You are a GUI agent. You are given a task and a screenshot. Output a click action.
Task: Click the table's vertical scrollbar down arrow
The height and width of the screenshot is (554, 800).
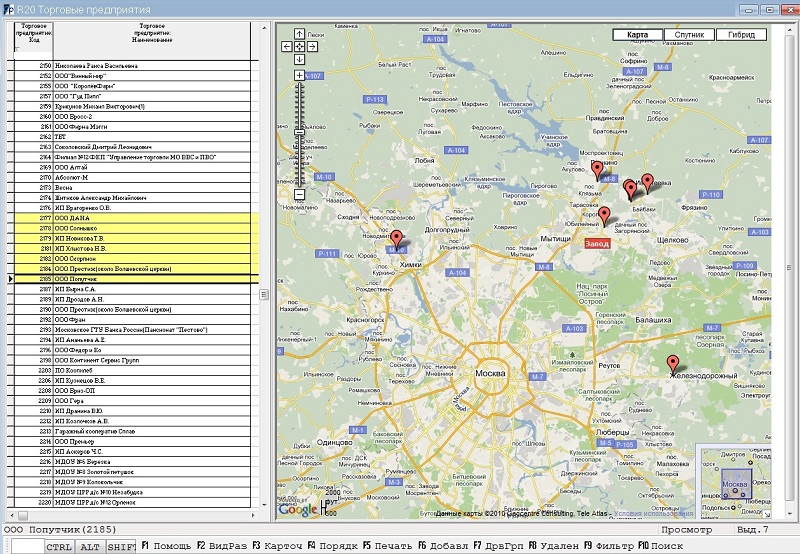(264, 505)
